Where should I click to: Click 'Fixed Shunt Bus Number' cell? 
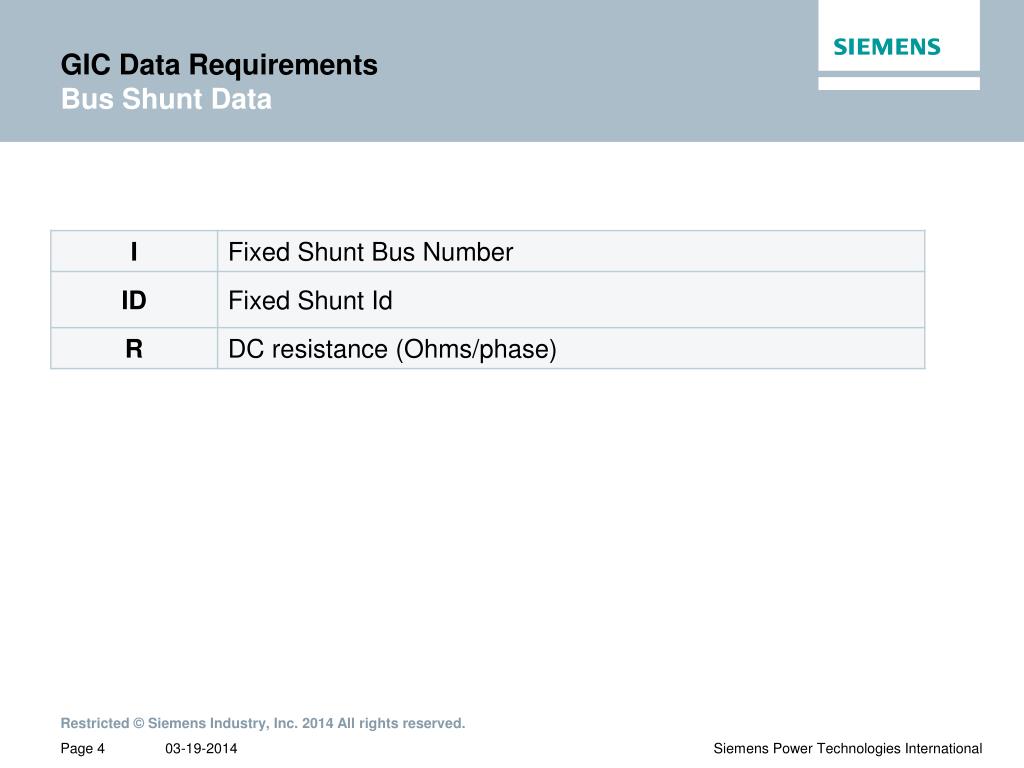571,251
